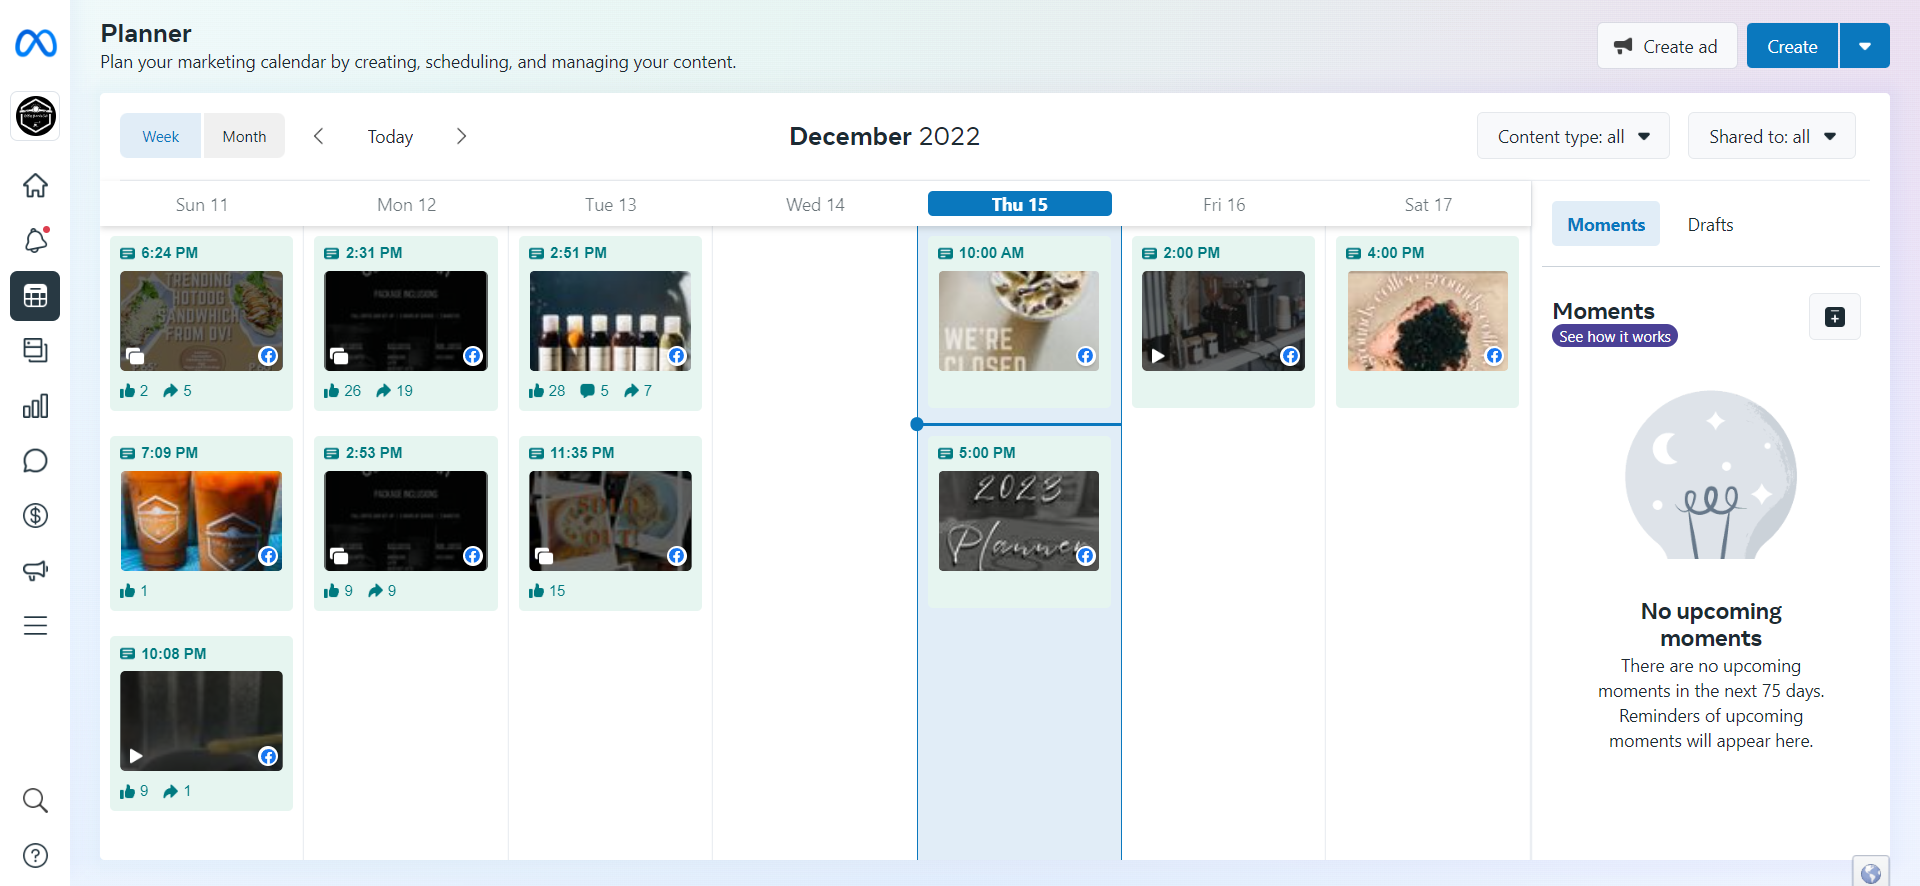Click the play icon on 10:08 PM video
This screenshot has width=1920, height=886.
[136, 756]
